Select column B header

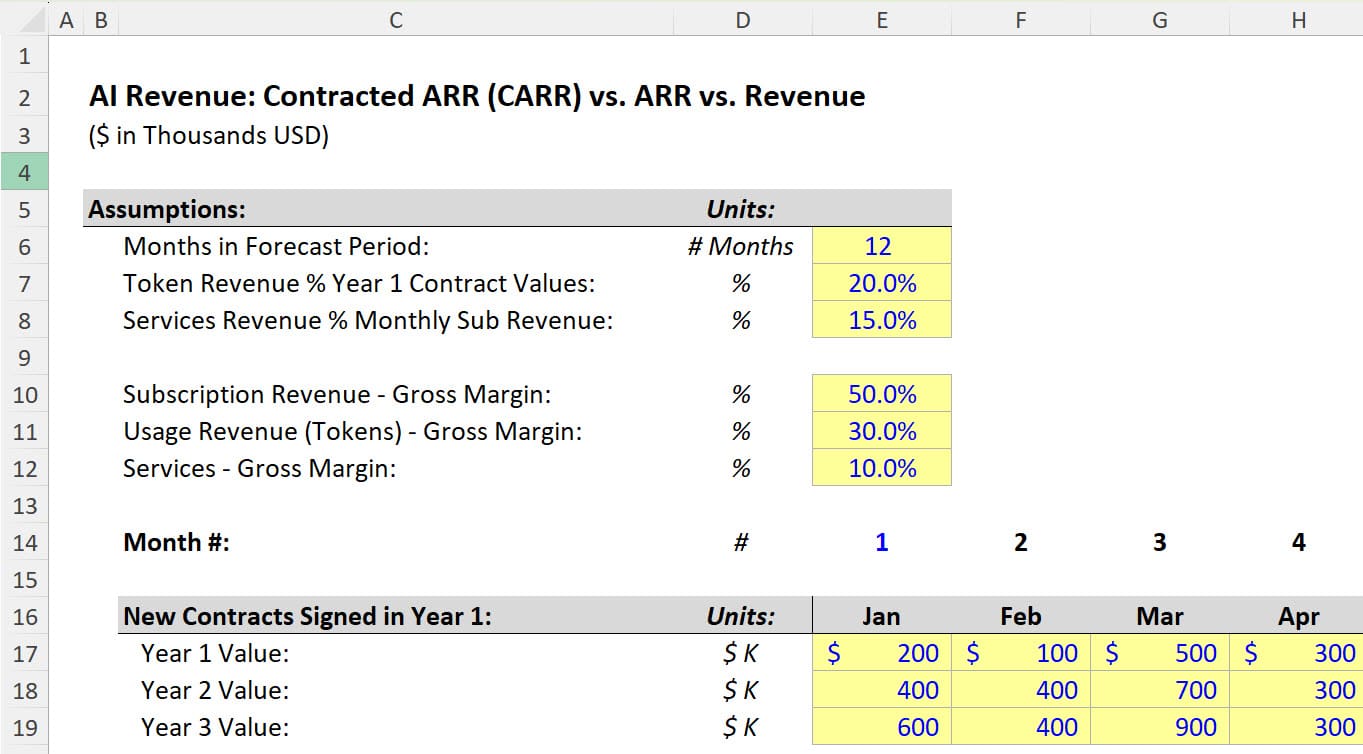point(100,19)
